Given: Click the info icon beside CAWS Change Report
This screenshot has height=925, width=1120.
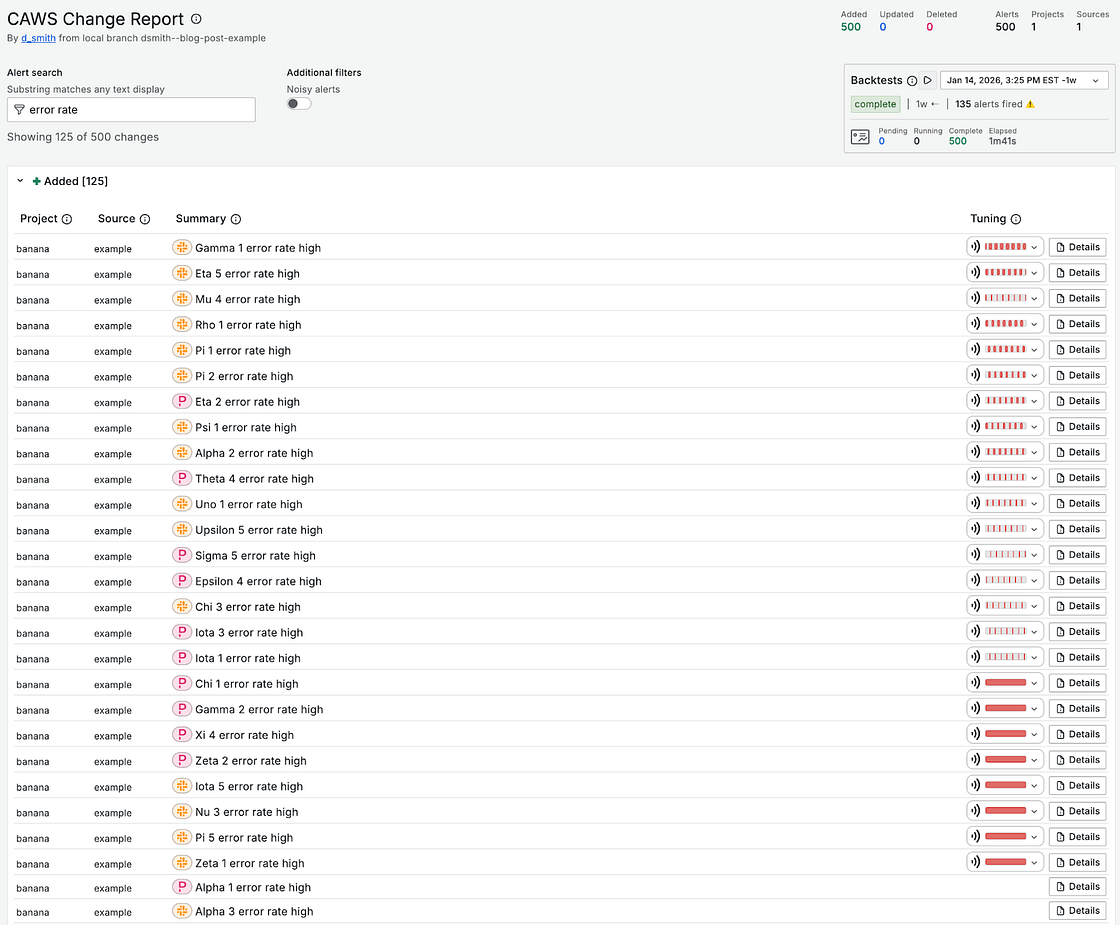Looking at the screenshot, I should point(196,19).
